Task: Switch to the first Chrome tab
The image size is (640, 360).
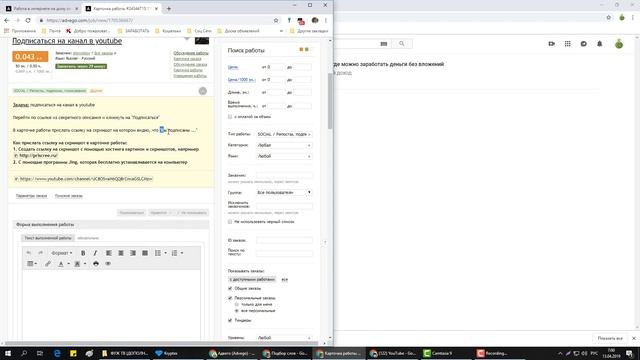Action: tap(41, 8)
